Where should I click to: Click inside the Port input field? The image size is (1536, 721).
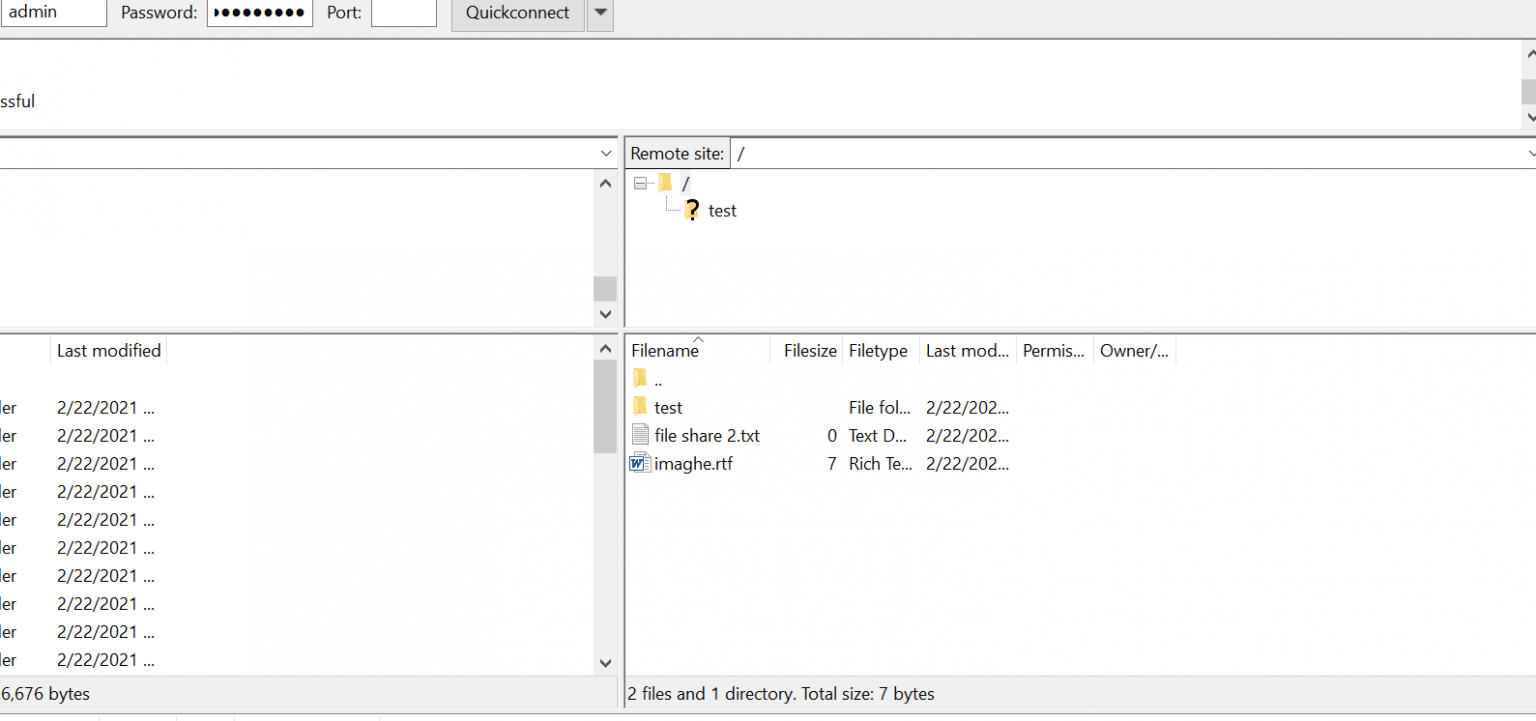pyautogui.click(x=403, y=13)
